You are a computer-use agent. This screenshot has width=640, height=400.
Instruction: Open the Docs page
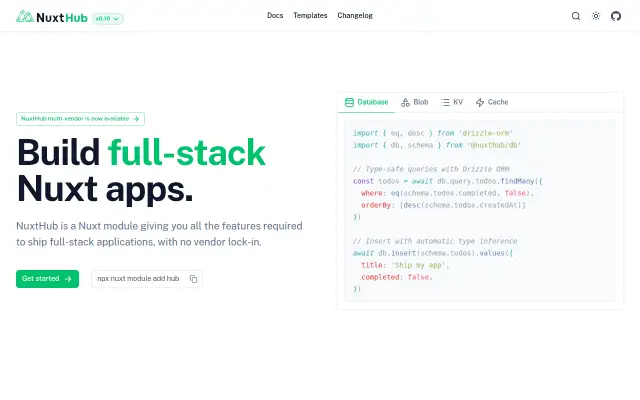pos(275,16)
